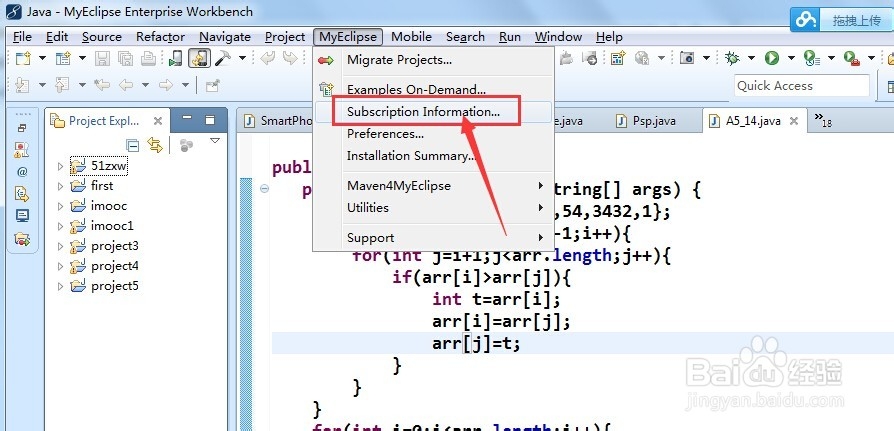894x431 pixels.
Task: Open the Back history dropdown arrow
Action: 145,86
